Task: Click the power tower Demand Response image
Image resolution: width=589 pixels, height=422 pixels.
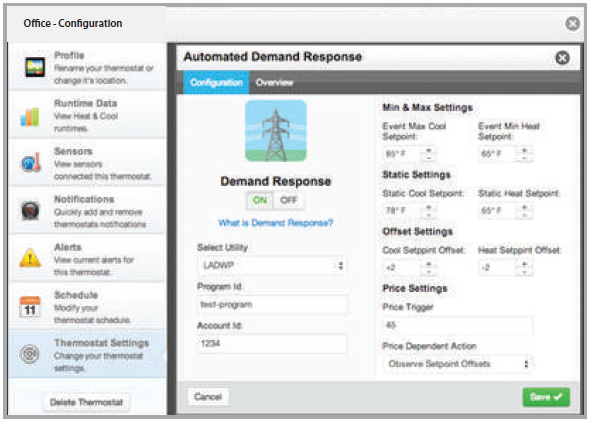Action: point(276,131)
